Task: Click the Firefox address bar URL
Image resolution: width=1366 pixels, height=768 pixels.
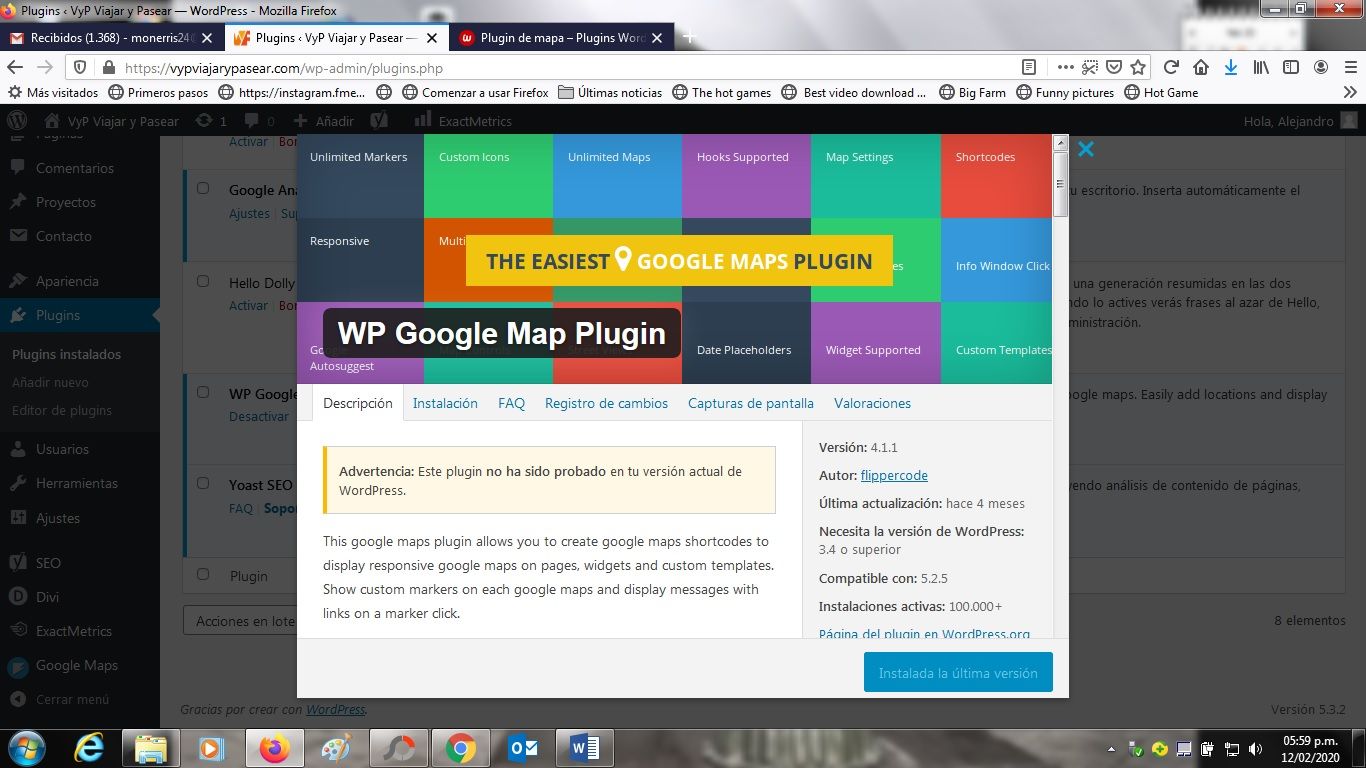Action: click(x=284, y=68)
